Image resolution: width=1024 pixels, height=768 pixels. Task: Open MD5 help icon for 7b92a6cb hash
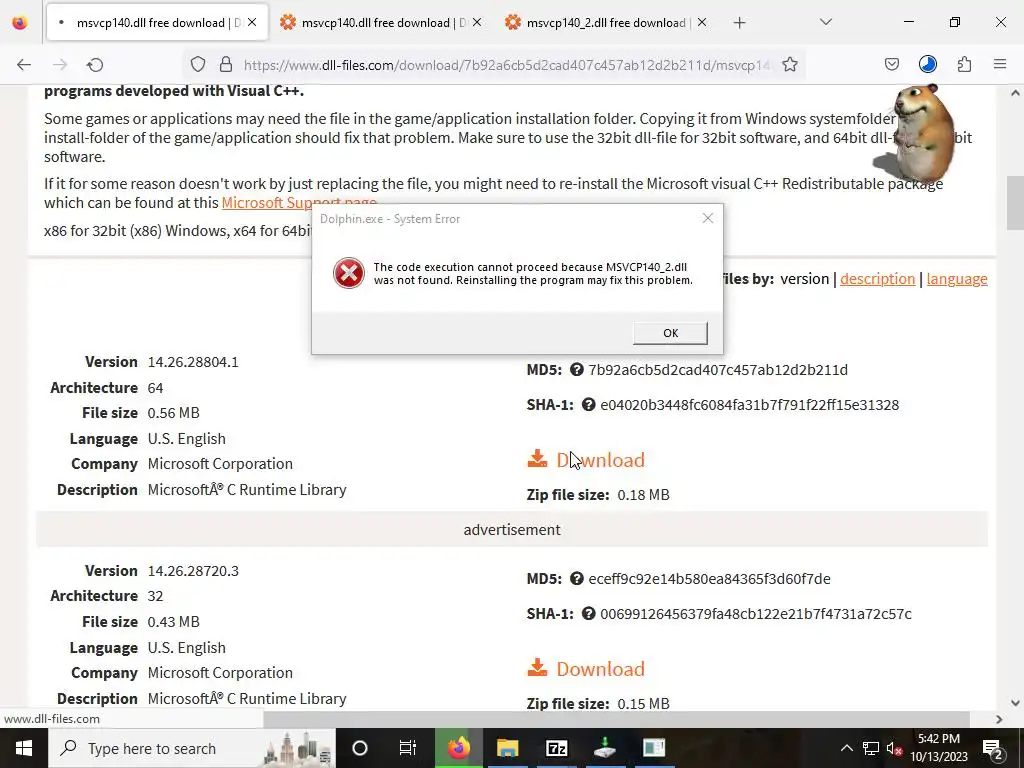576,370
